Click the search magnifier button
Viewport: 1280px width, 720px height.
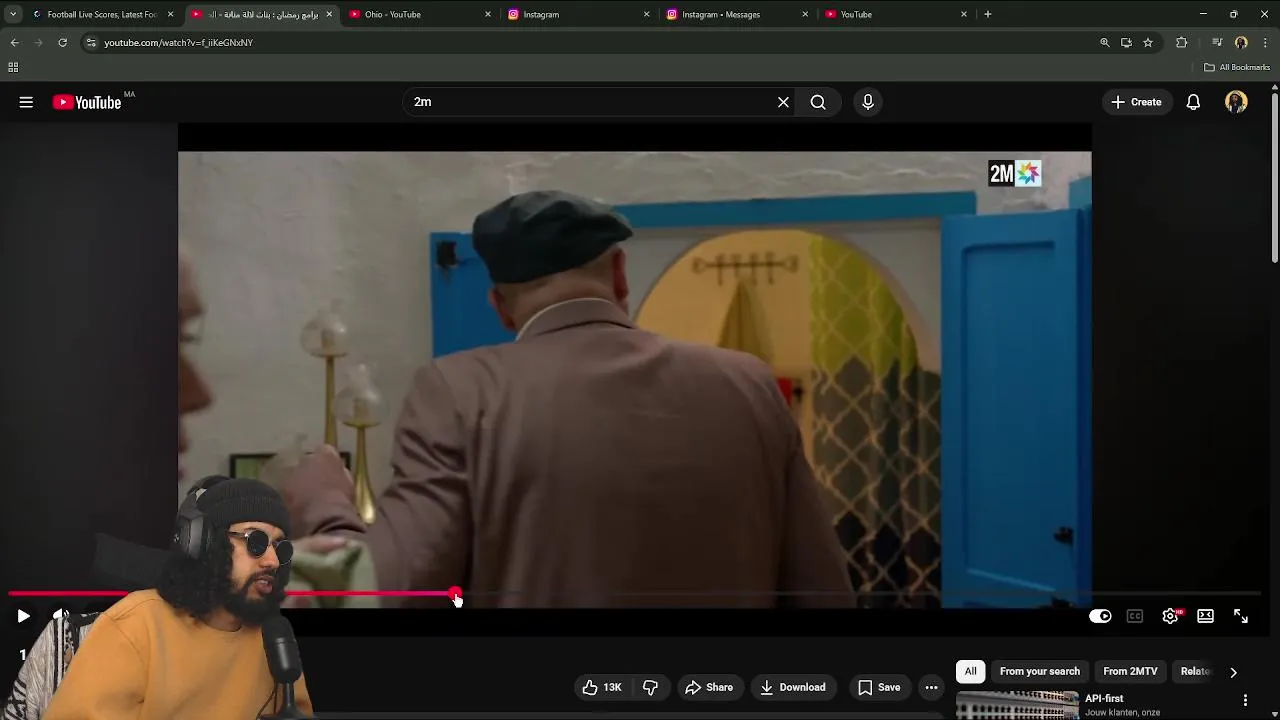[818, 102]
